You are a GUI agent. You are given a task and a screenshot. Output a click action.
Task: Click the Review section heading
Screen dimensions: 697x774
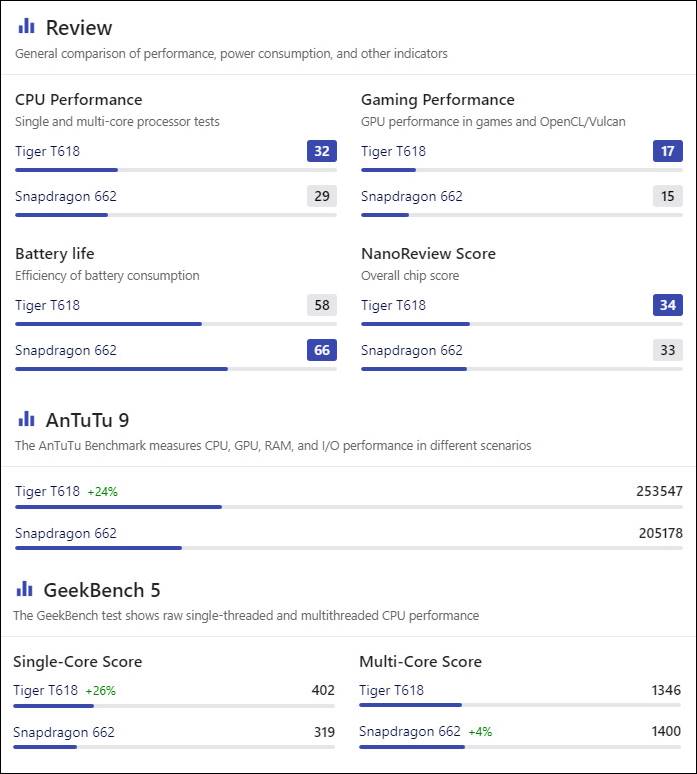79,28
